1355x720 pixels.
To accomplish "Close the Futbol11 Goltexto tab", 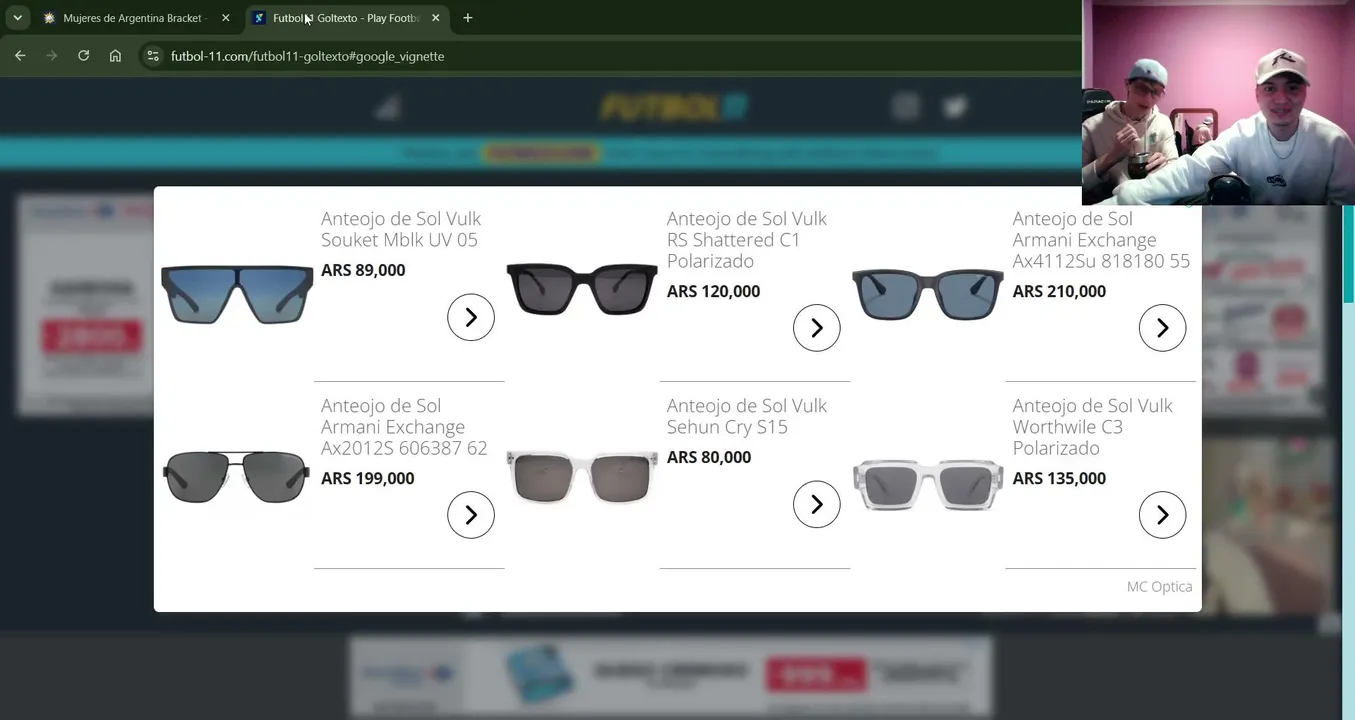I will [435, 18].
